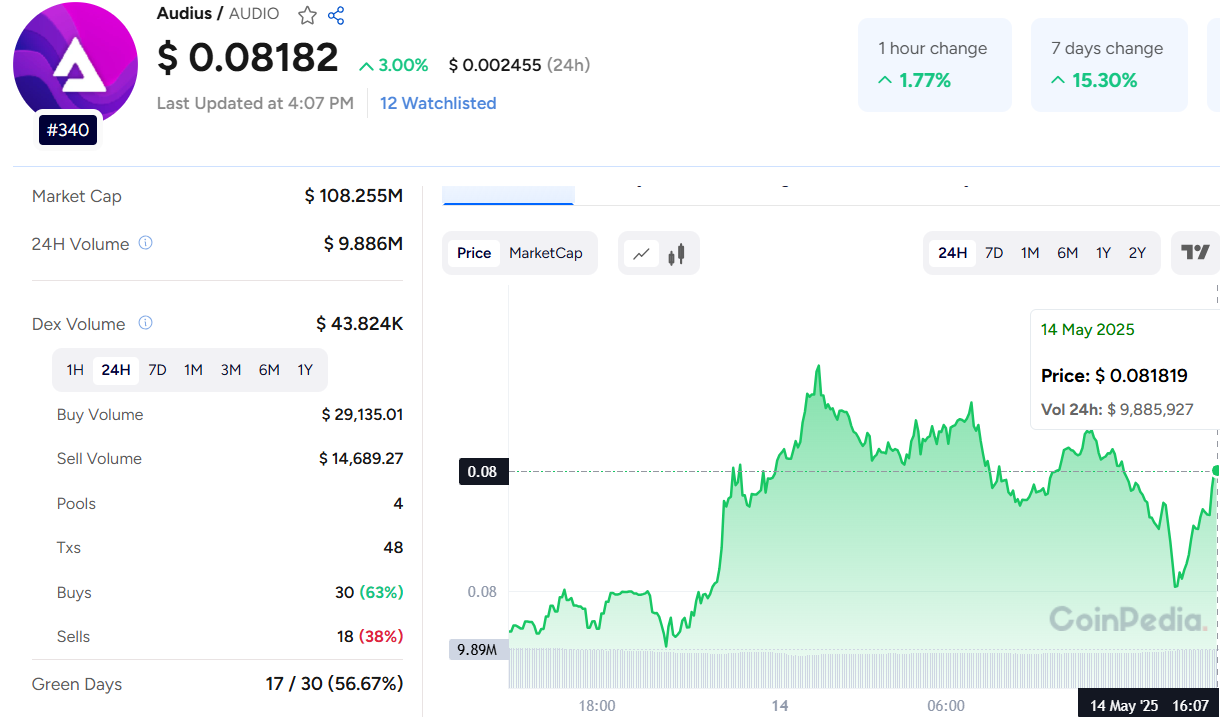1220x717 pixels.
Task: Click the share icon beside AUDIO
Action: pos(336,15)
